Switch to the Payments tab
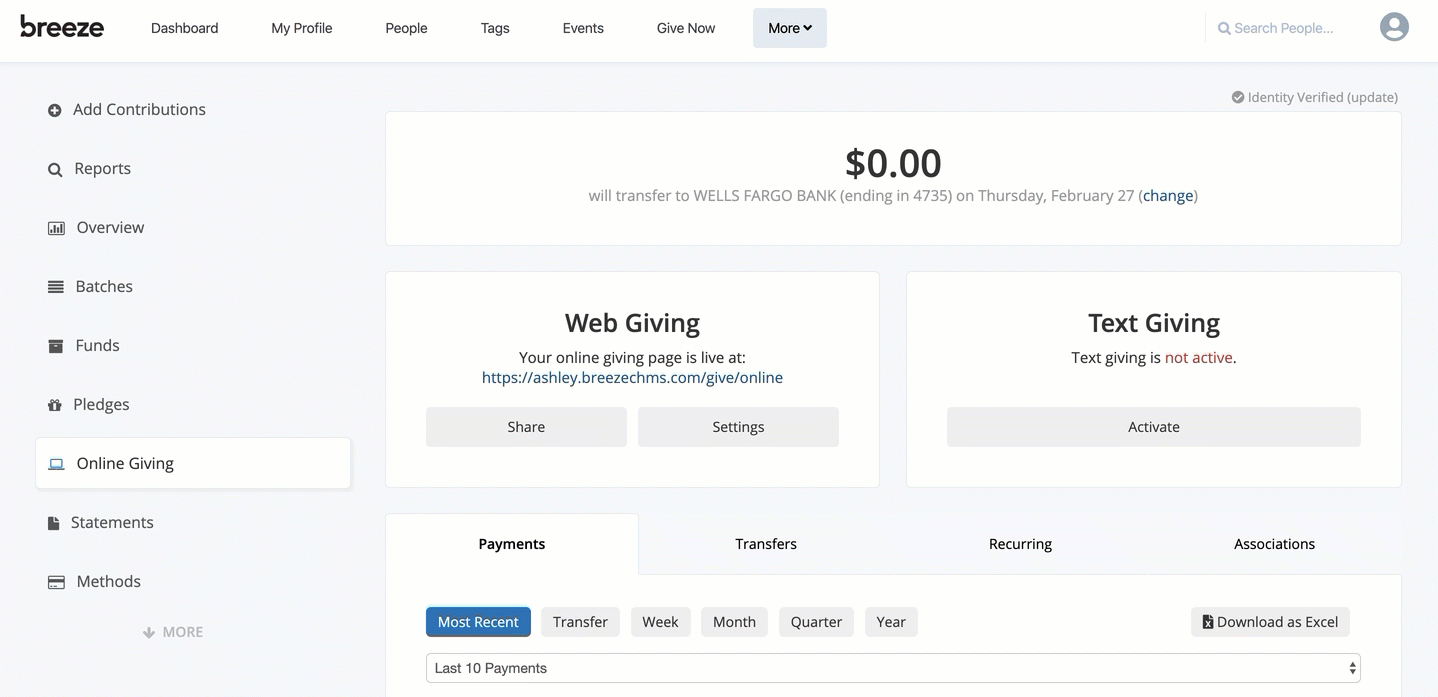This screenshot has width=1438, height=697. coord(512,544)
